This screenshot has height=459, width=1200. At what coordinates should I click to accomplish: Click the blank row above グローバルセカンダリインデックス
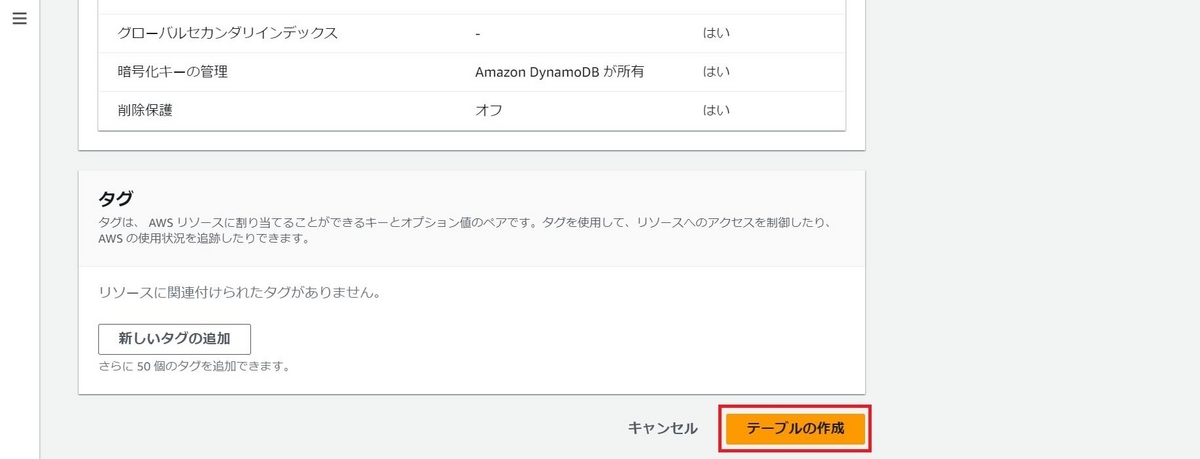pyautogui.click(x=471, y=6)
